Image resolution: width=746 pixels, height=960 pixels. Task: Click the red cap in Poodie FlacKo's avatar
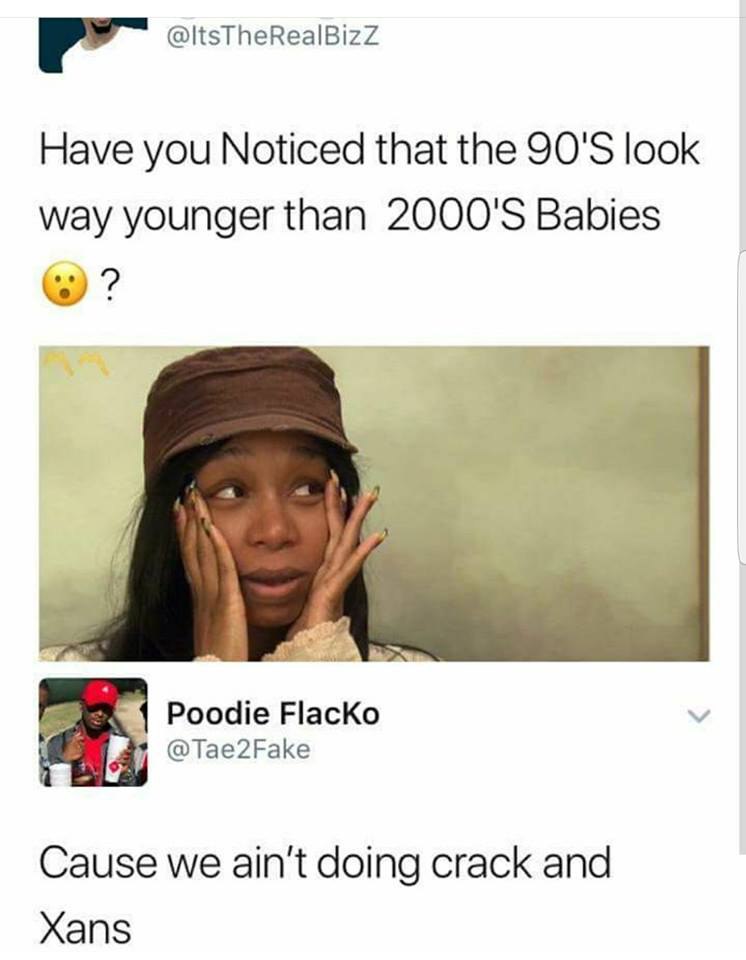point(98,694)
